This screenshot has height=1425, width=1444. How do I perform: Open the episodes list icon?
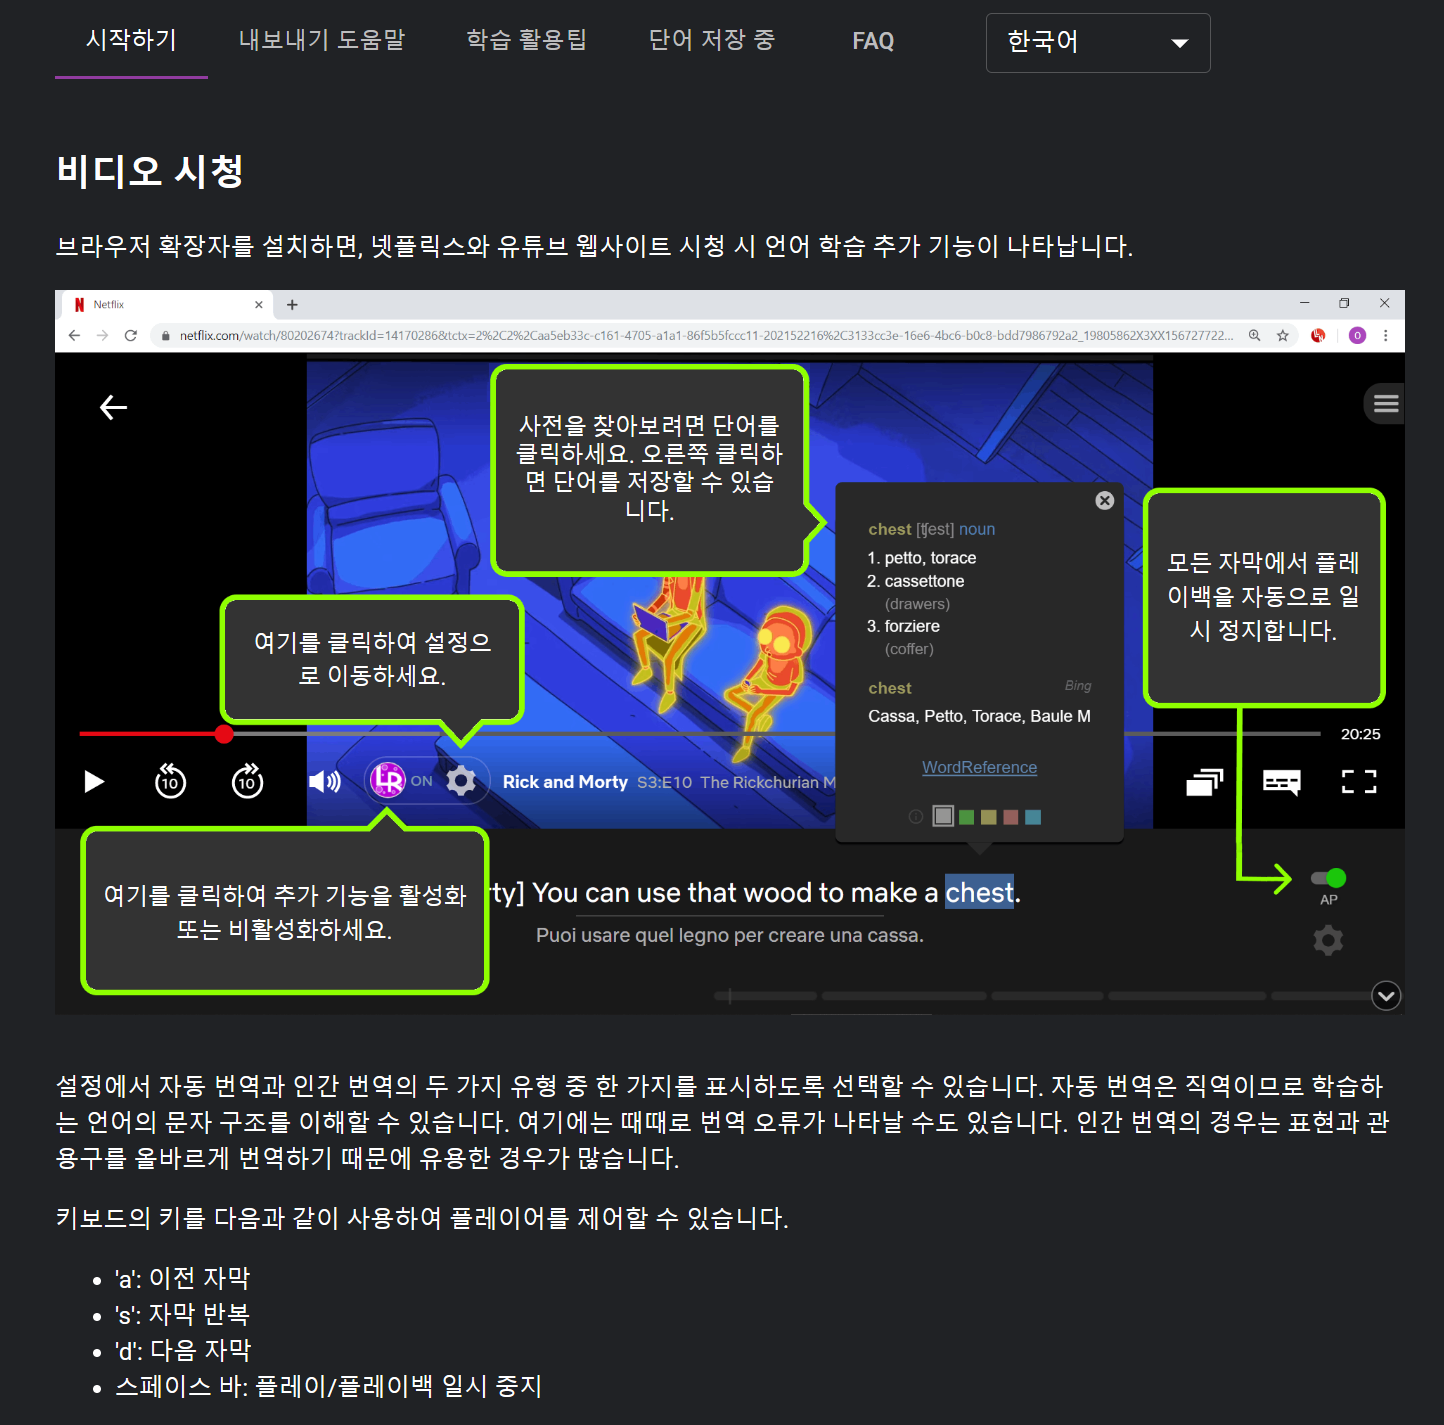1205,782
